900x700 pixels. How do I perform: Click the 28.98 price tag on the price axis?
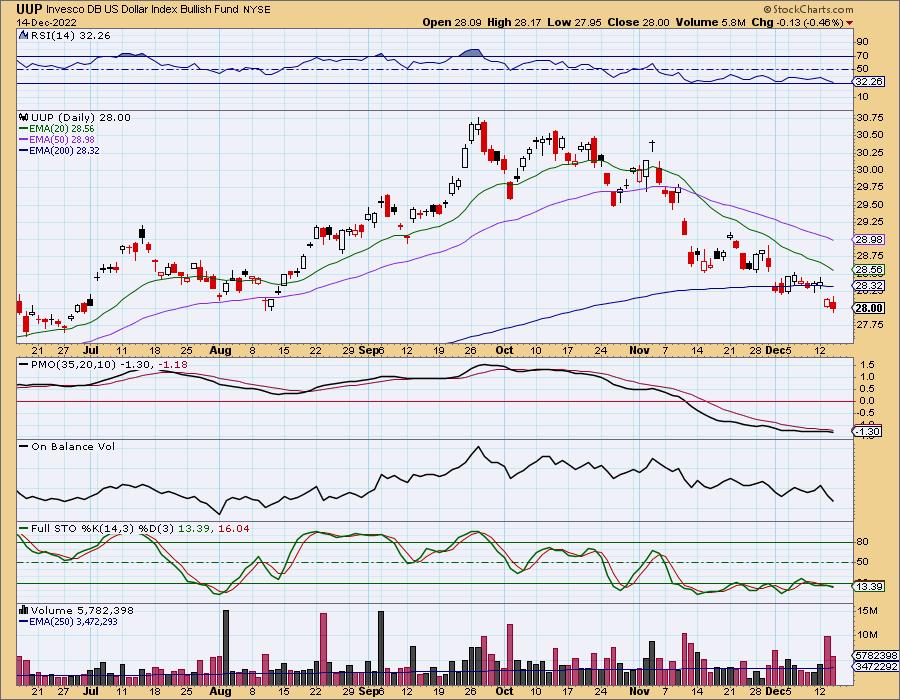[869, 239]
